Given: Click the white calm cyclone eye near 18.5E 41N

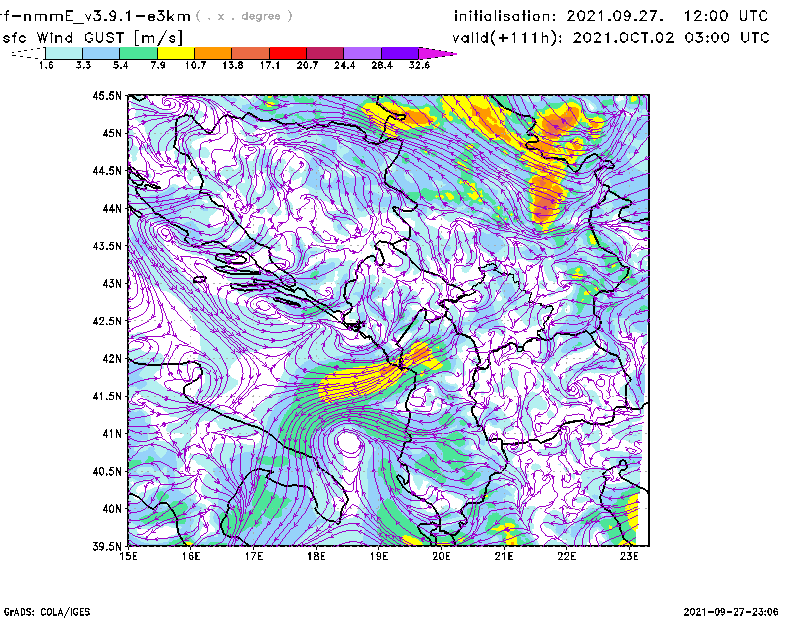Looking at the screenshot, I should [x=348, y=442].
